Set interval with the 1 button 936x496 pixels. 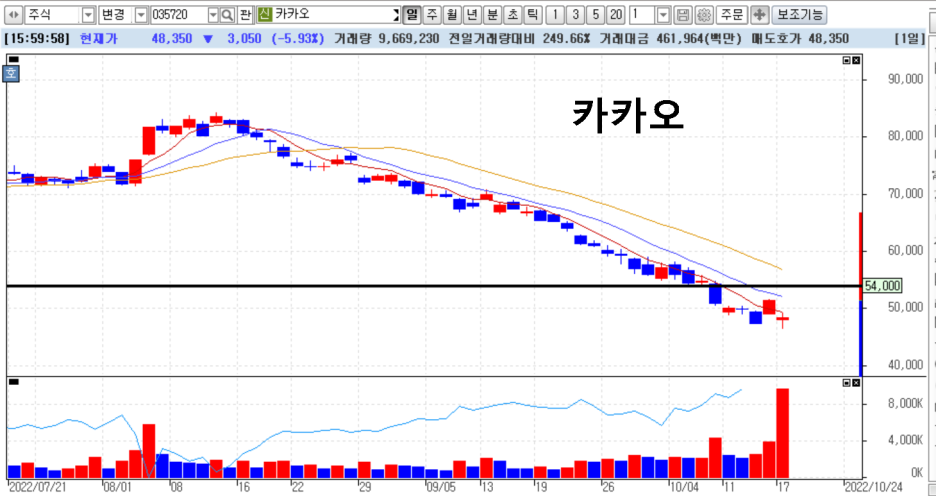coord(555,14)
